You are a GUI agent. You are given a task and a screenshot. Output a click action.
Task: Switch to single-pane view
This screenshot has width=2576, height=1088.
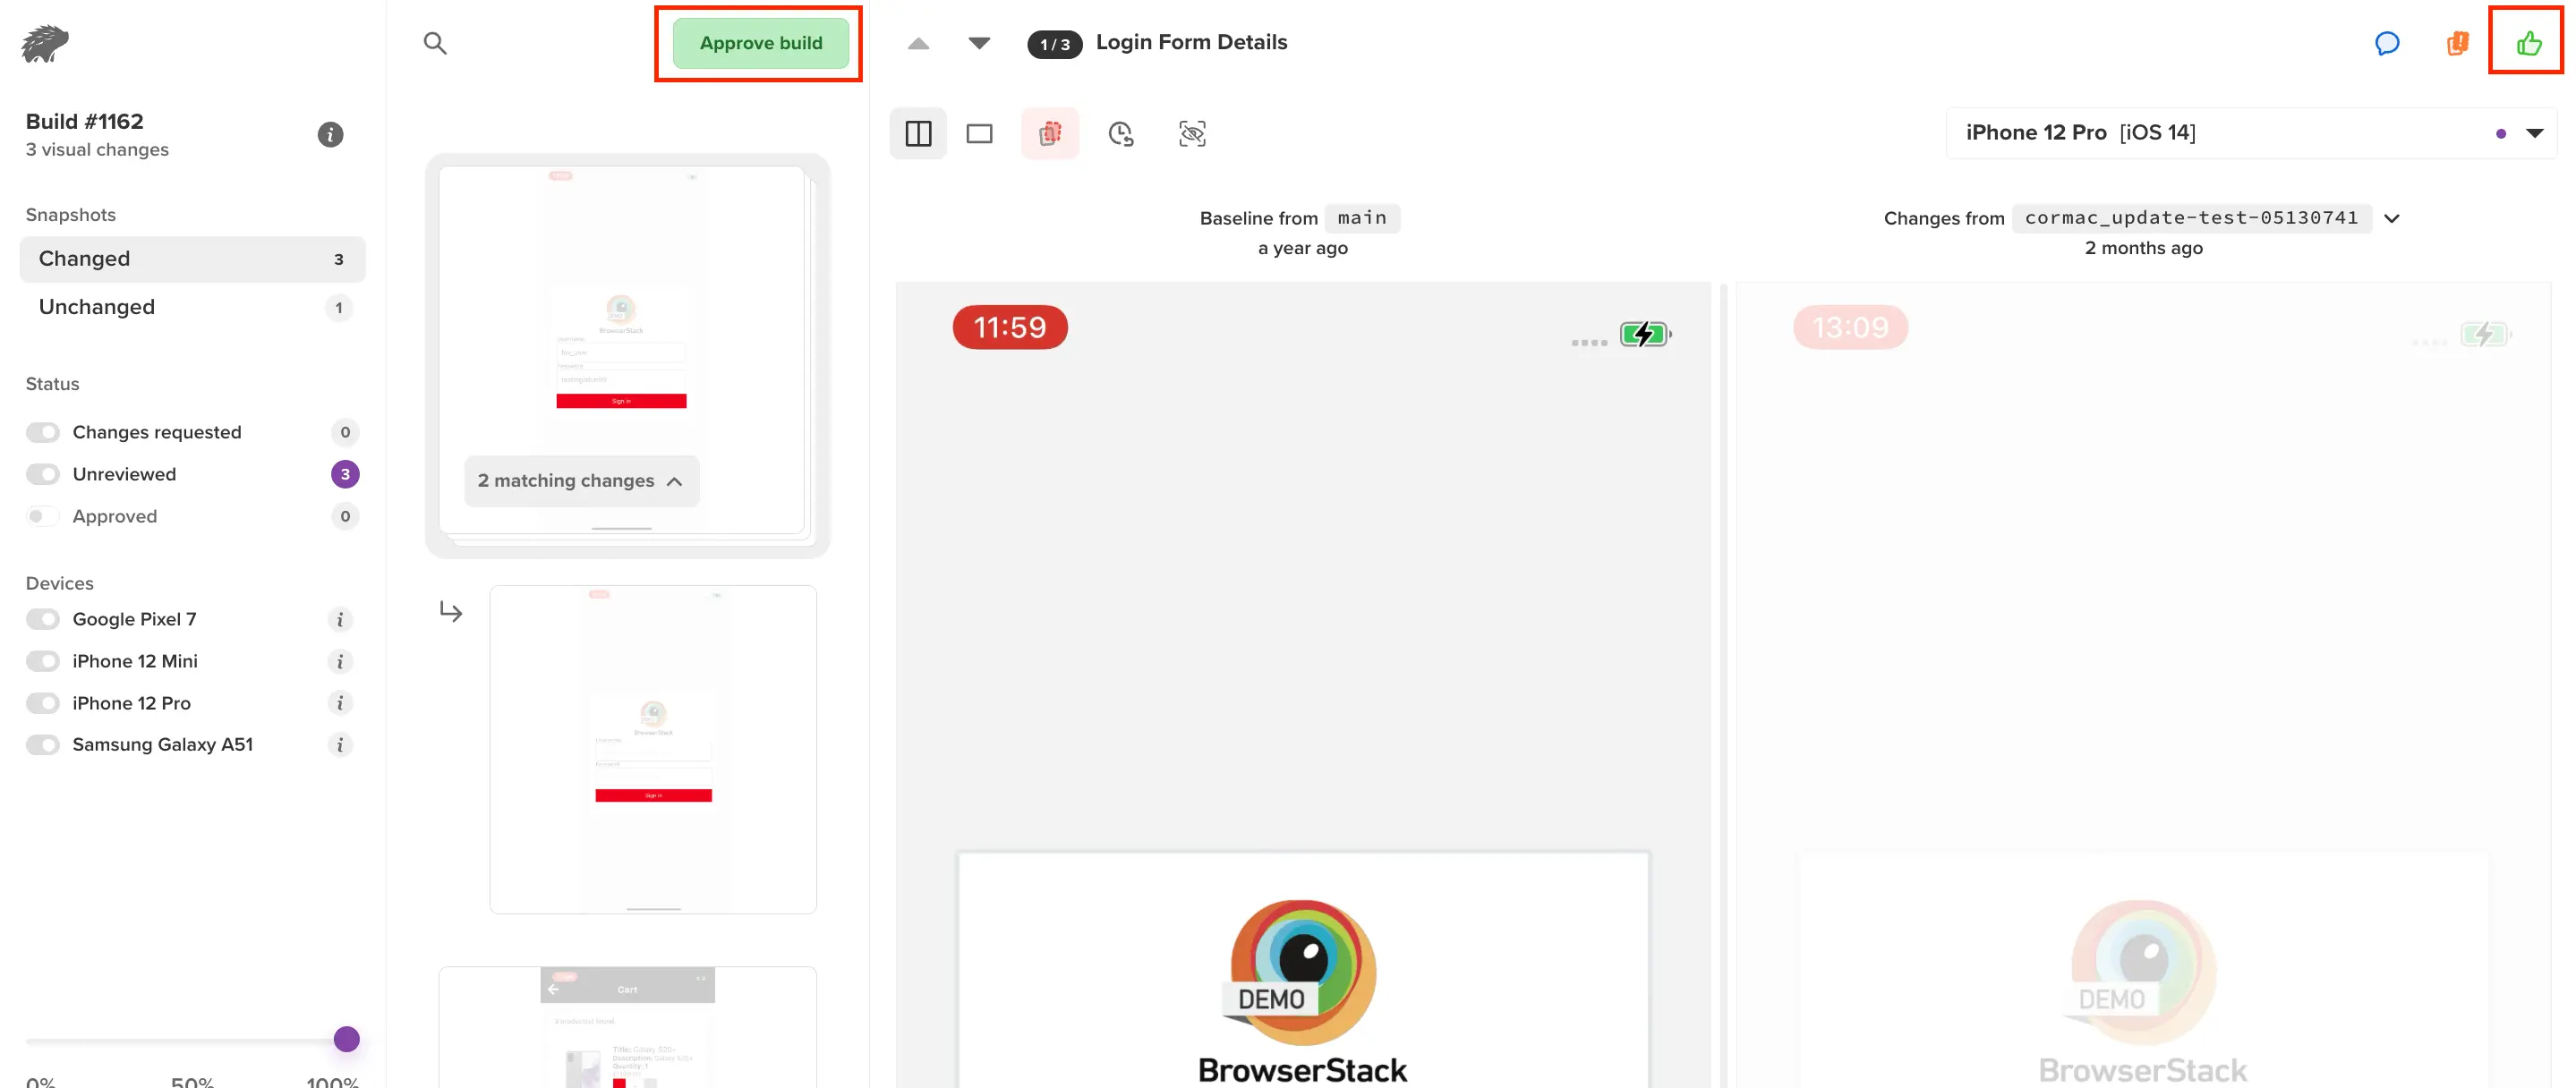[979, 133]
